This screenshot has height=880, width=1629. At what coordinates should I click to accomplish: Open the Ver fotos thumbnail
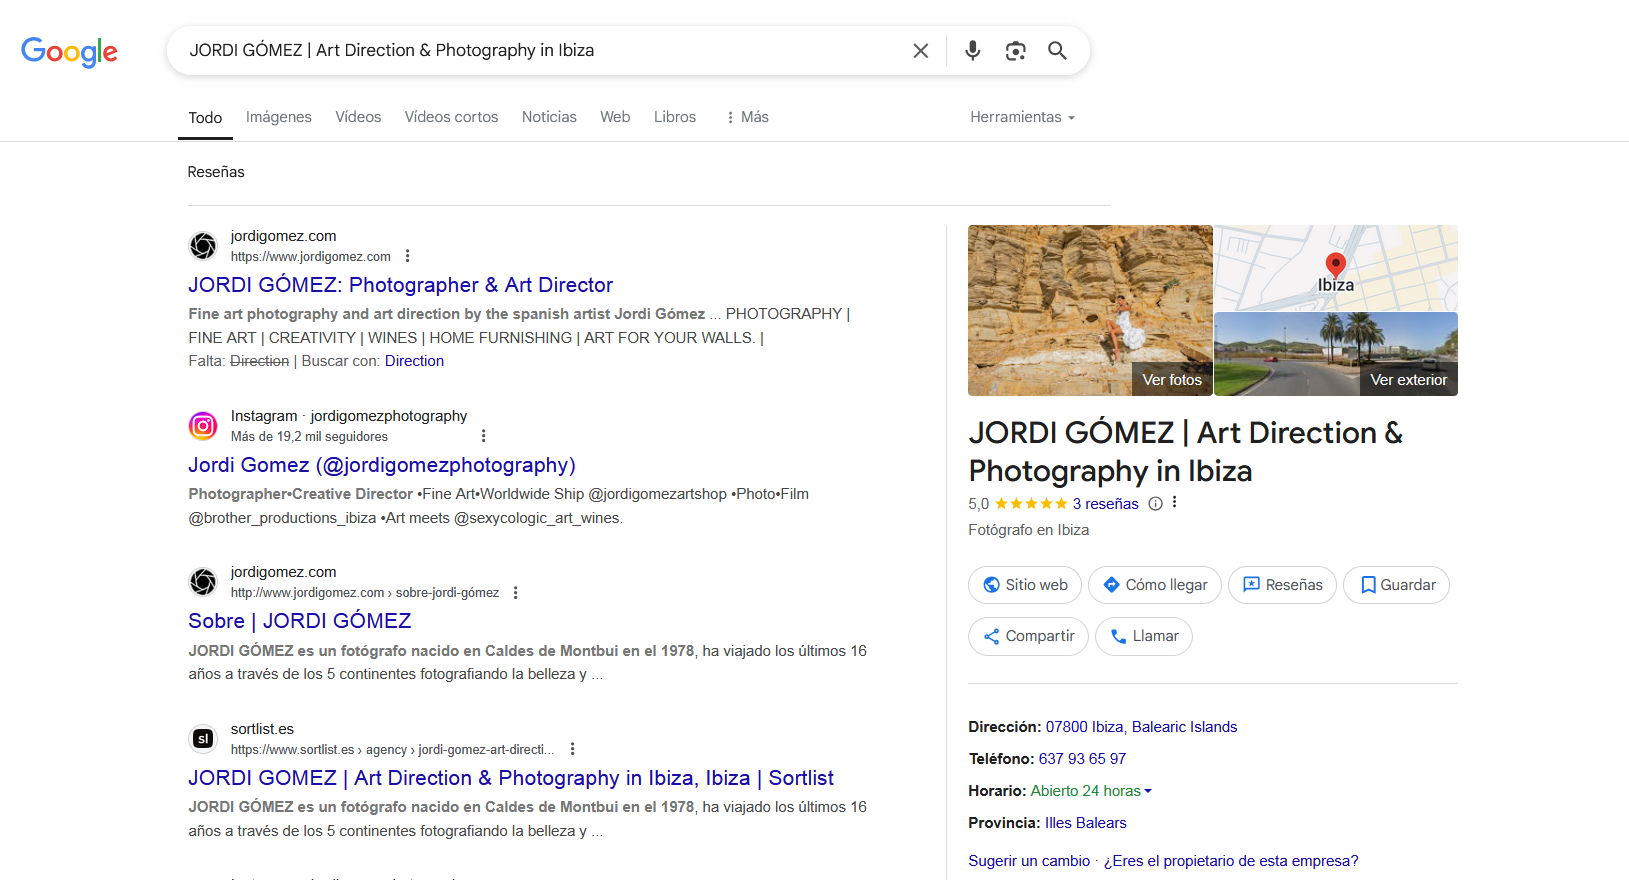[x=1090, y=310]
